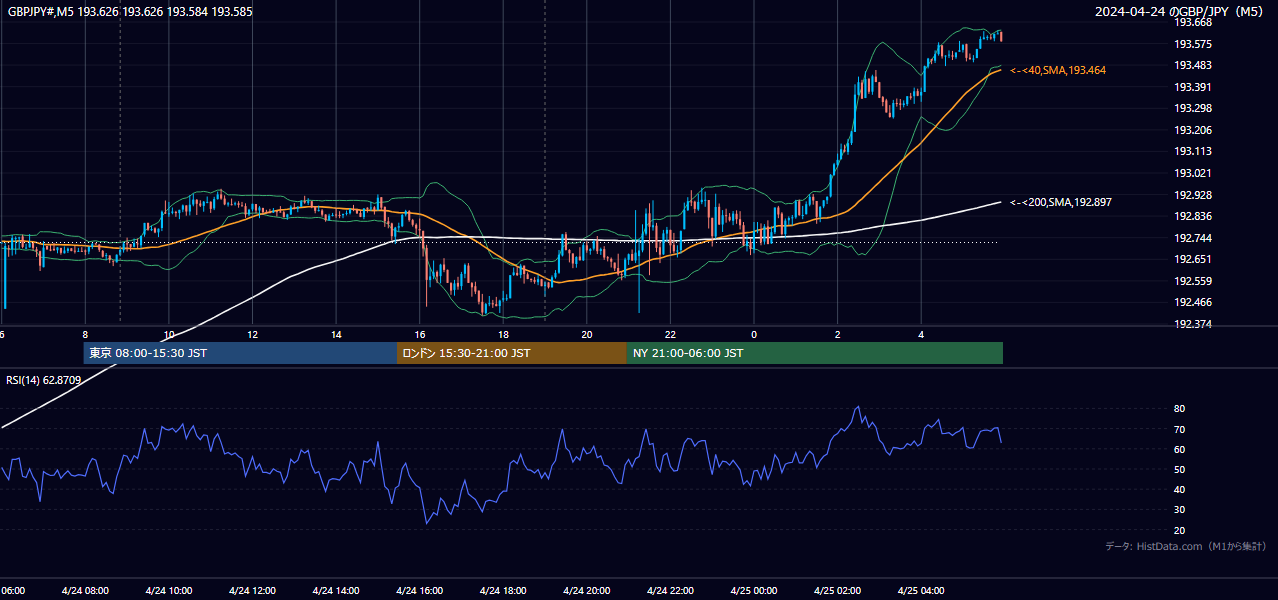Click the 192.836 price axis value
Image resolution: width=1278 pixels, height=600 pixels.
pos(1193,216)
